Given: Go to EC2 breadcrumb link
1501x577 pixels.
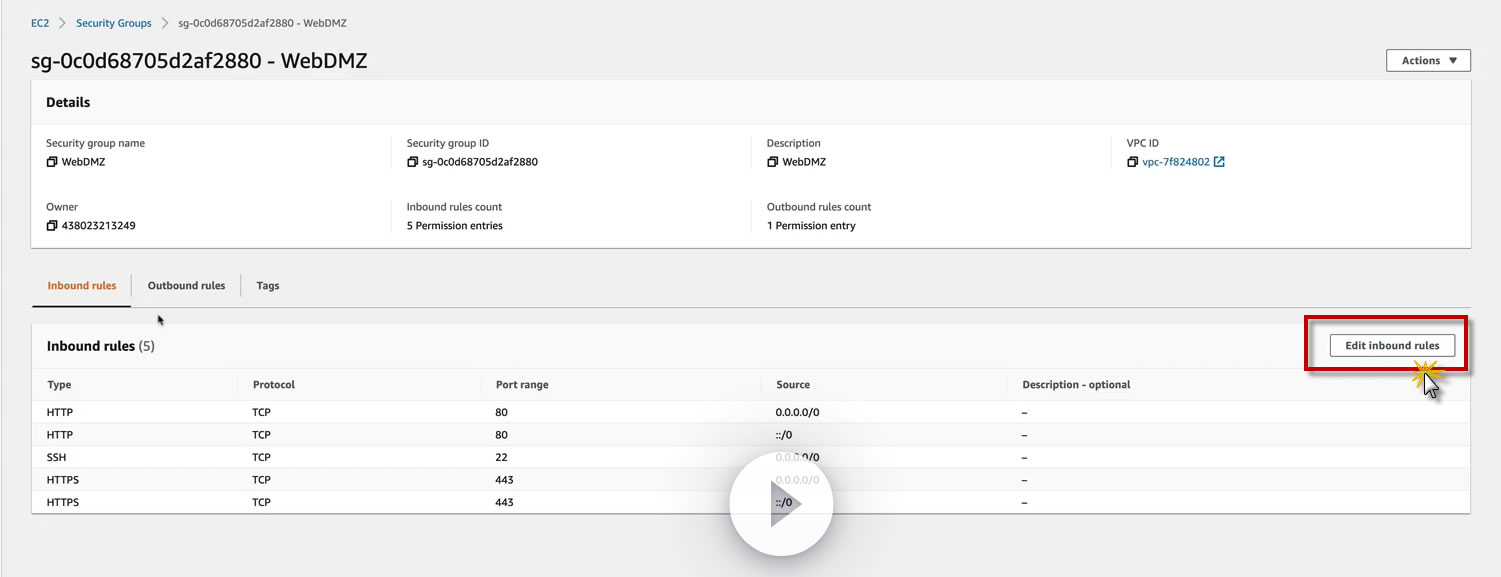Looking at the screenshot, I should tap(40, 23).
